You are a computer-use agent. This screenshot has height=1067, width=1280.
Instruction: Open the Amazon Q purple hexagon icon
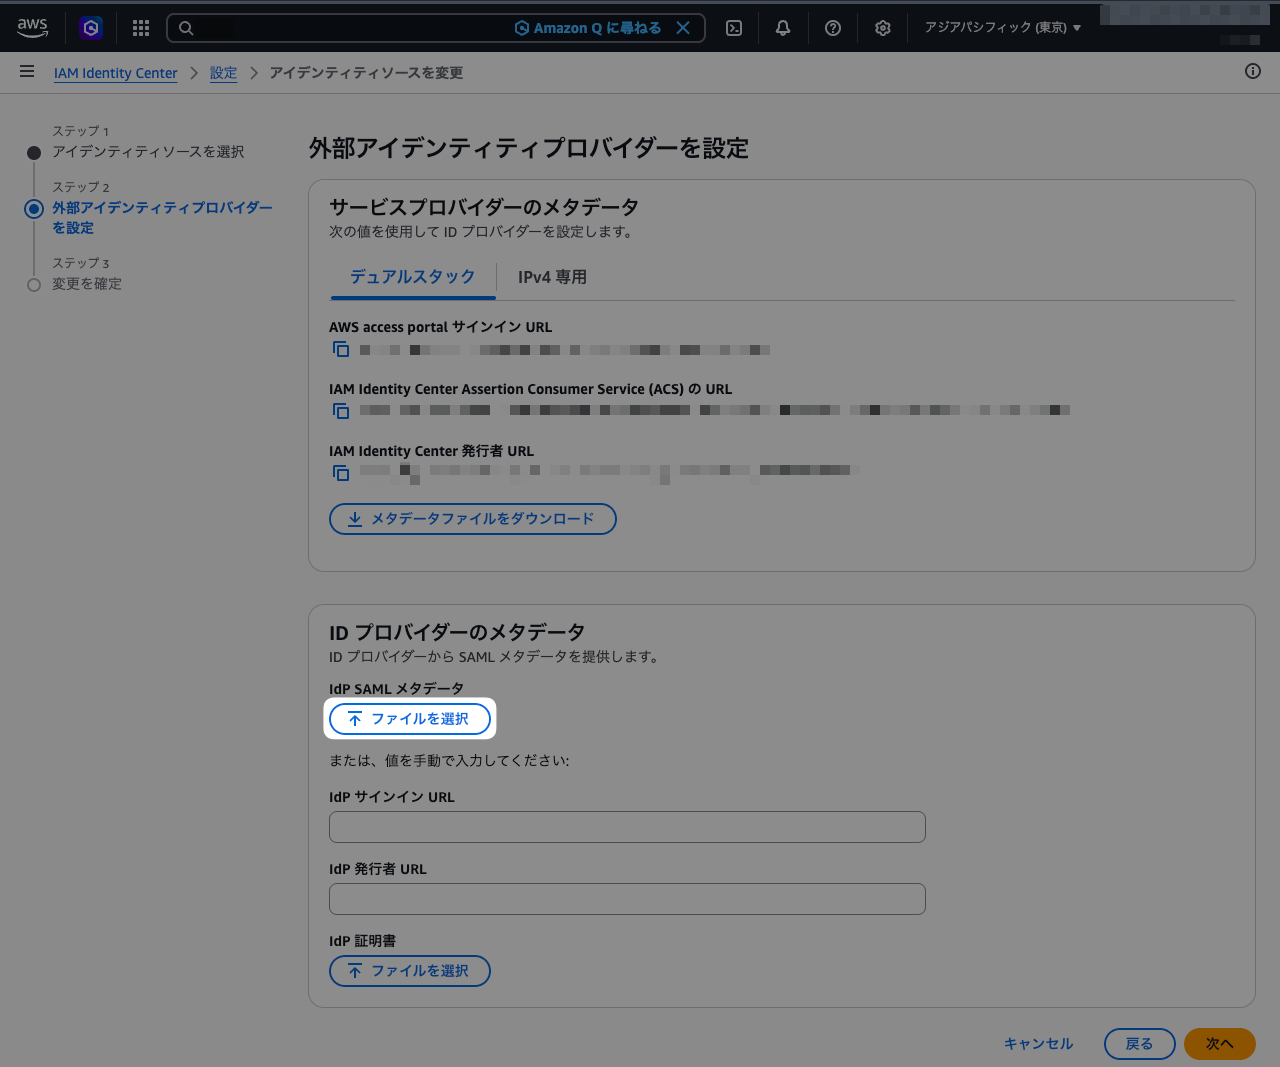coord(91,28)
